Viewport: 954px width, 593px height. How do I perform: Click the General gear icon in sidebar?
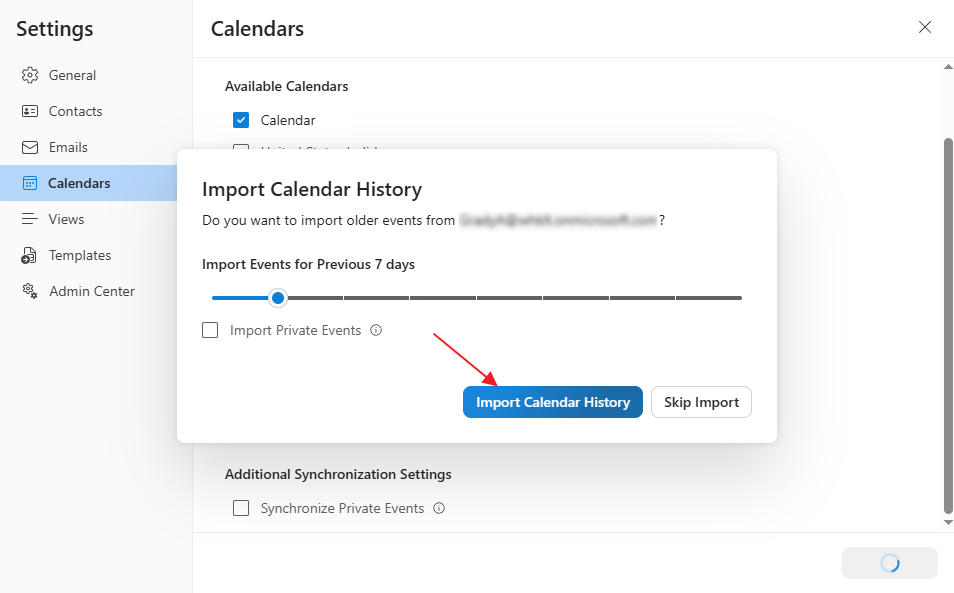tap(30, 75)
